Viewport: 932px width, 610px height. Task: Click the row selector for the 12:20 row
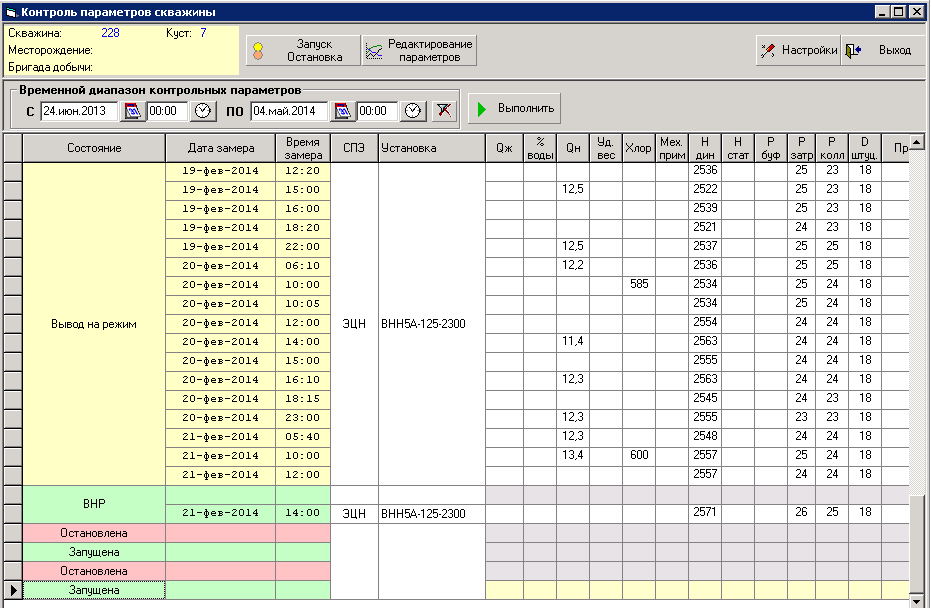(x=13, y=172)
